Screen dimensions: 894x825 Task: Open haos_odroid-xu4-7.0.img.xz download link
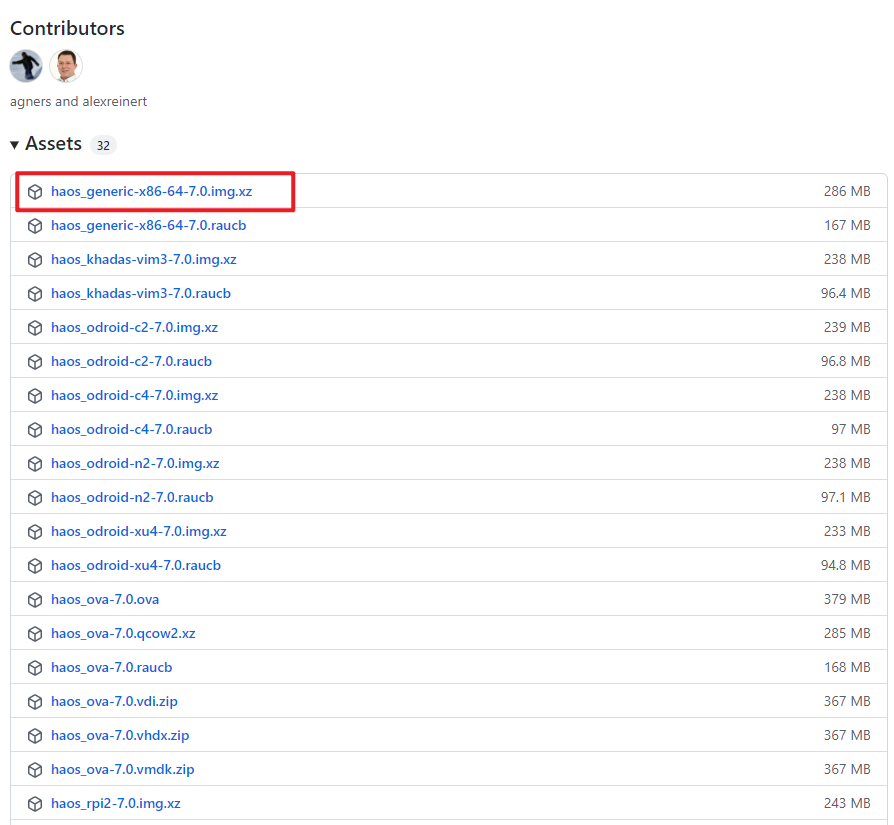tap(139, 531)
